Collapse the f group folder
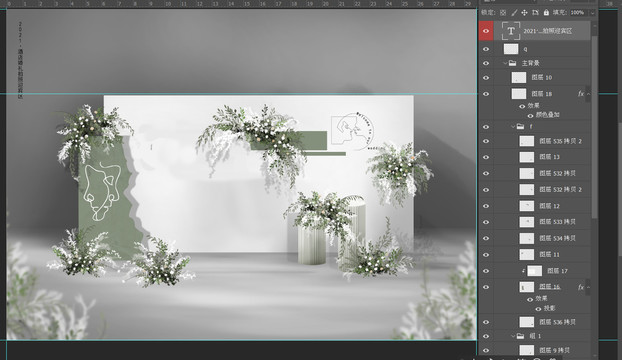622x360 pixels. [x=513, y=127]
